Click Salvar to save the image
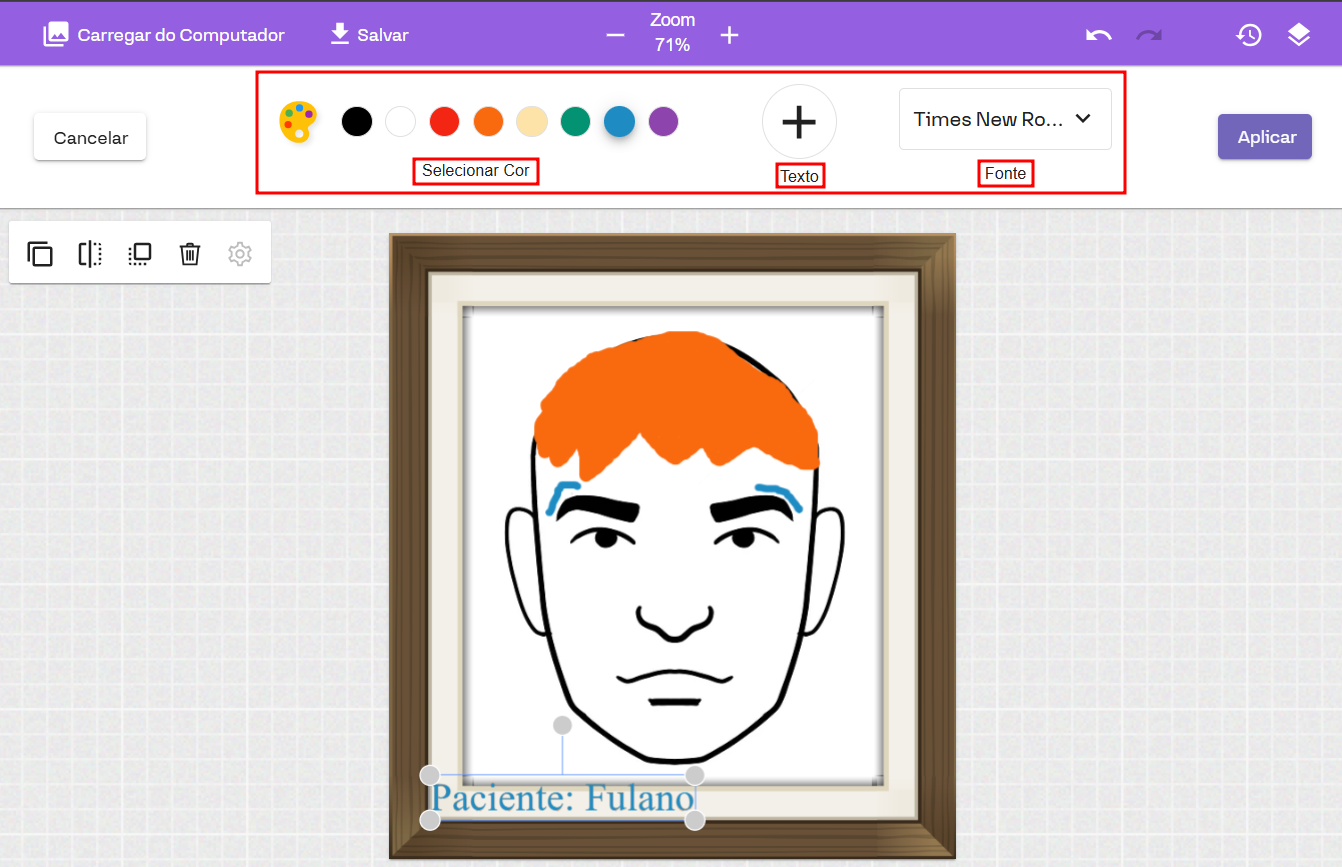1342x867 pixels. pos(369,35)
